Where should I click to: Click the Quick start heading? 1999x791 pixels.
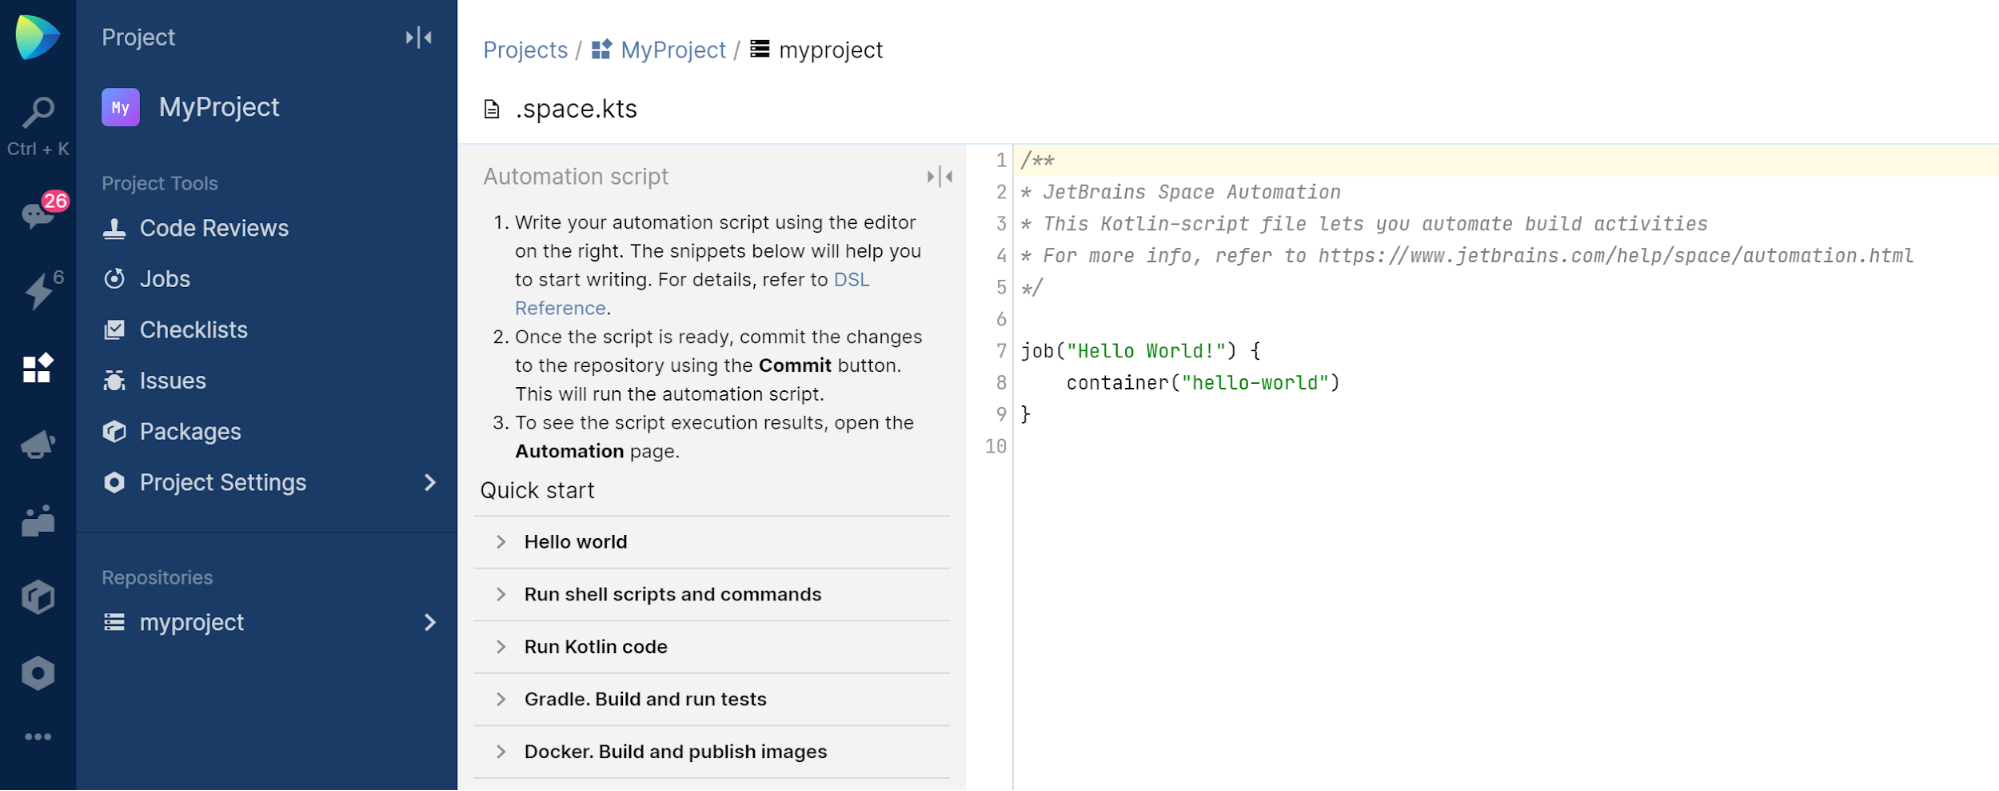coord(537,491)
